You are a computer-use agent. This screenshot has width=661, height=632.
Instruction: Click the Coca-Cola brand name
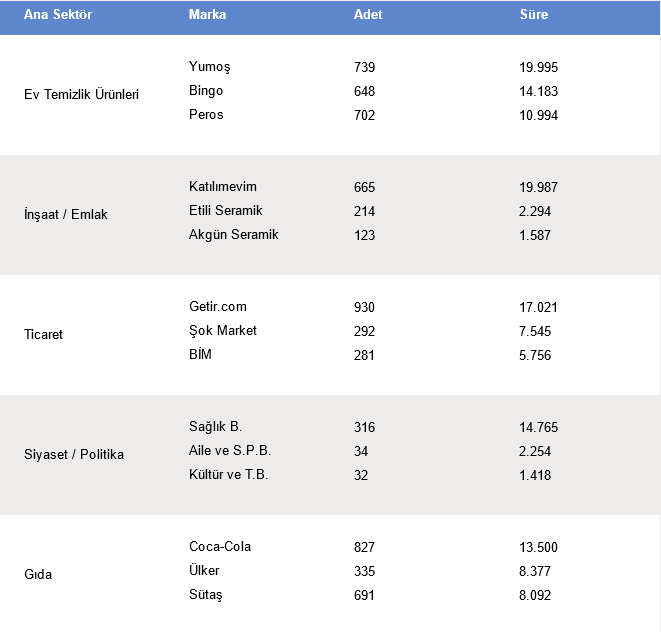[220, 547]
